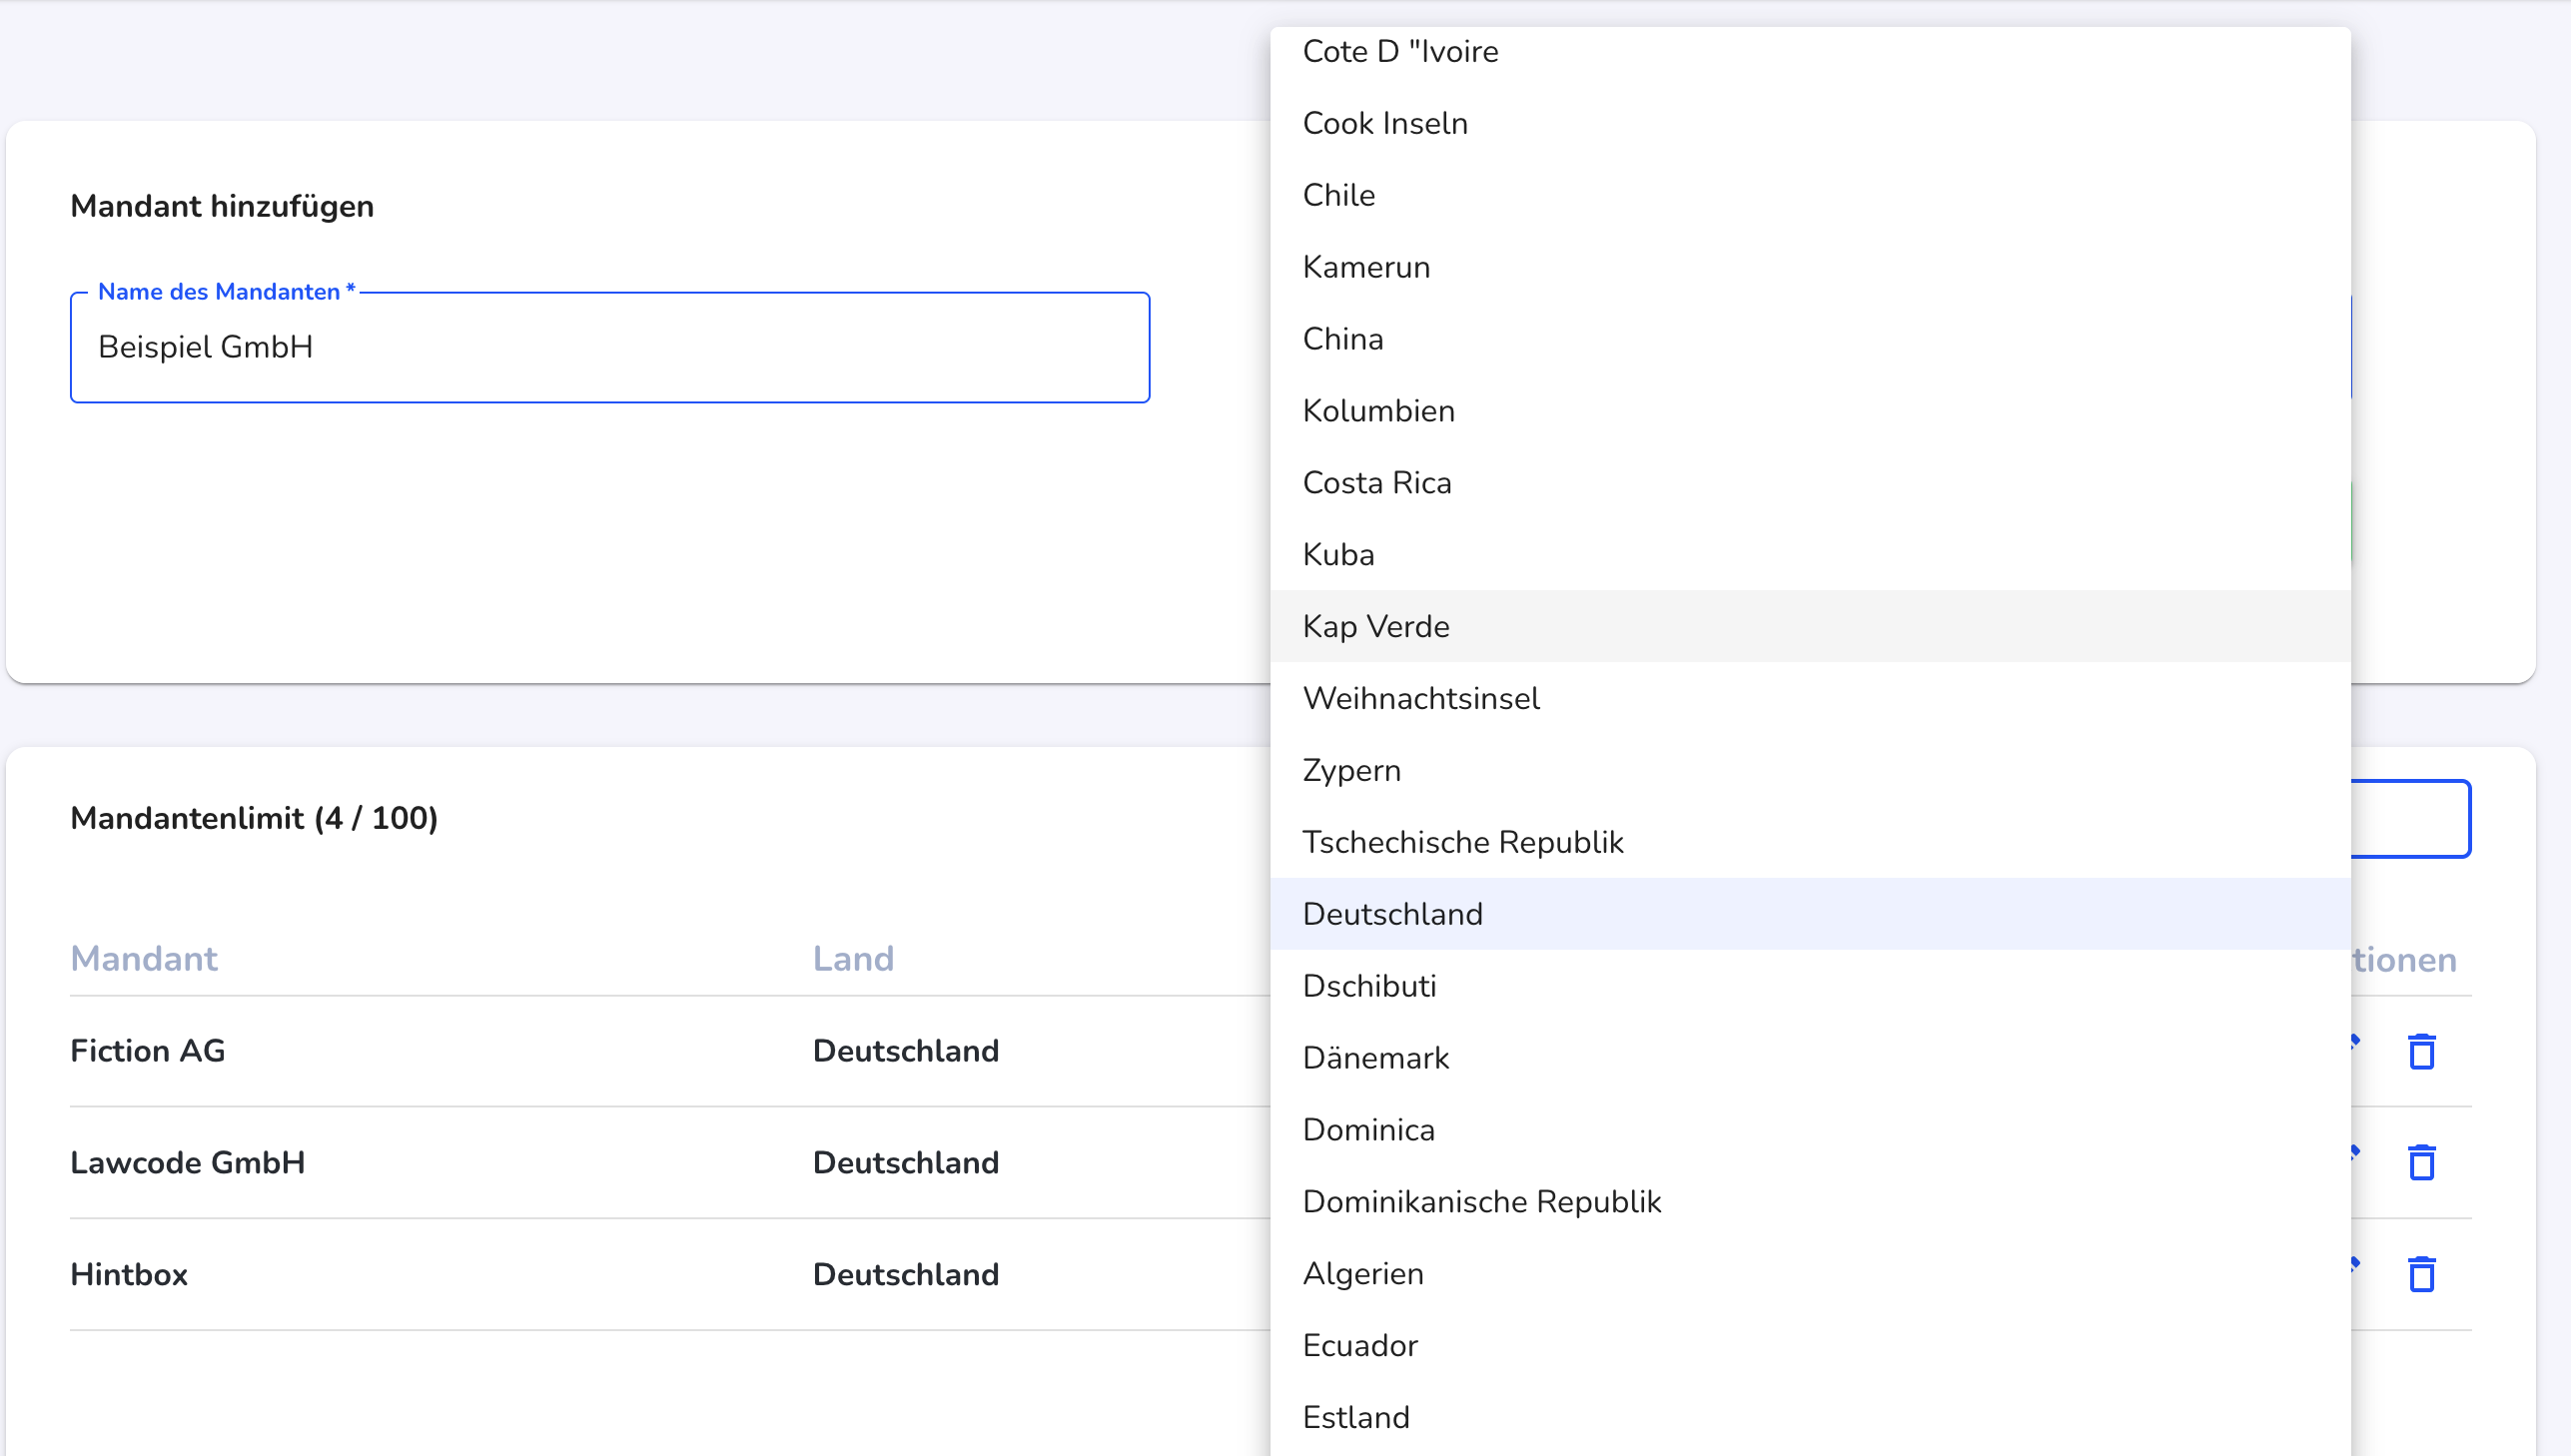Select Costa Rica option

point(1810,483)
